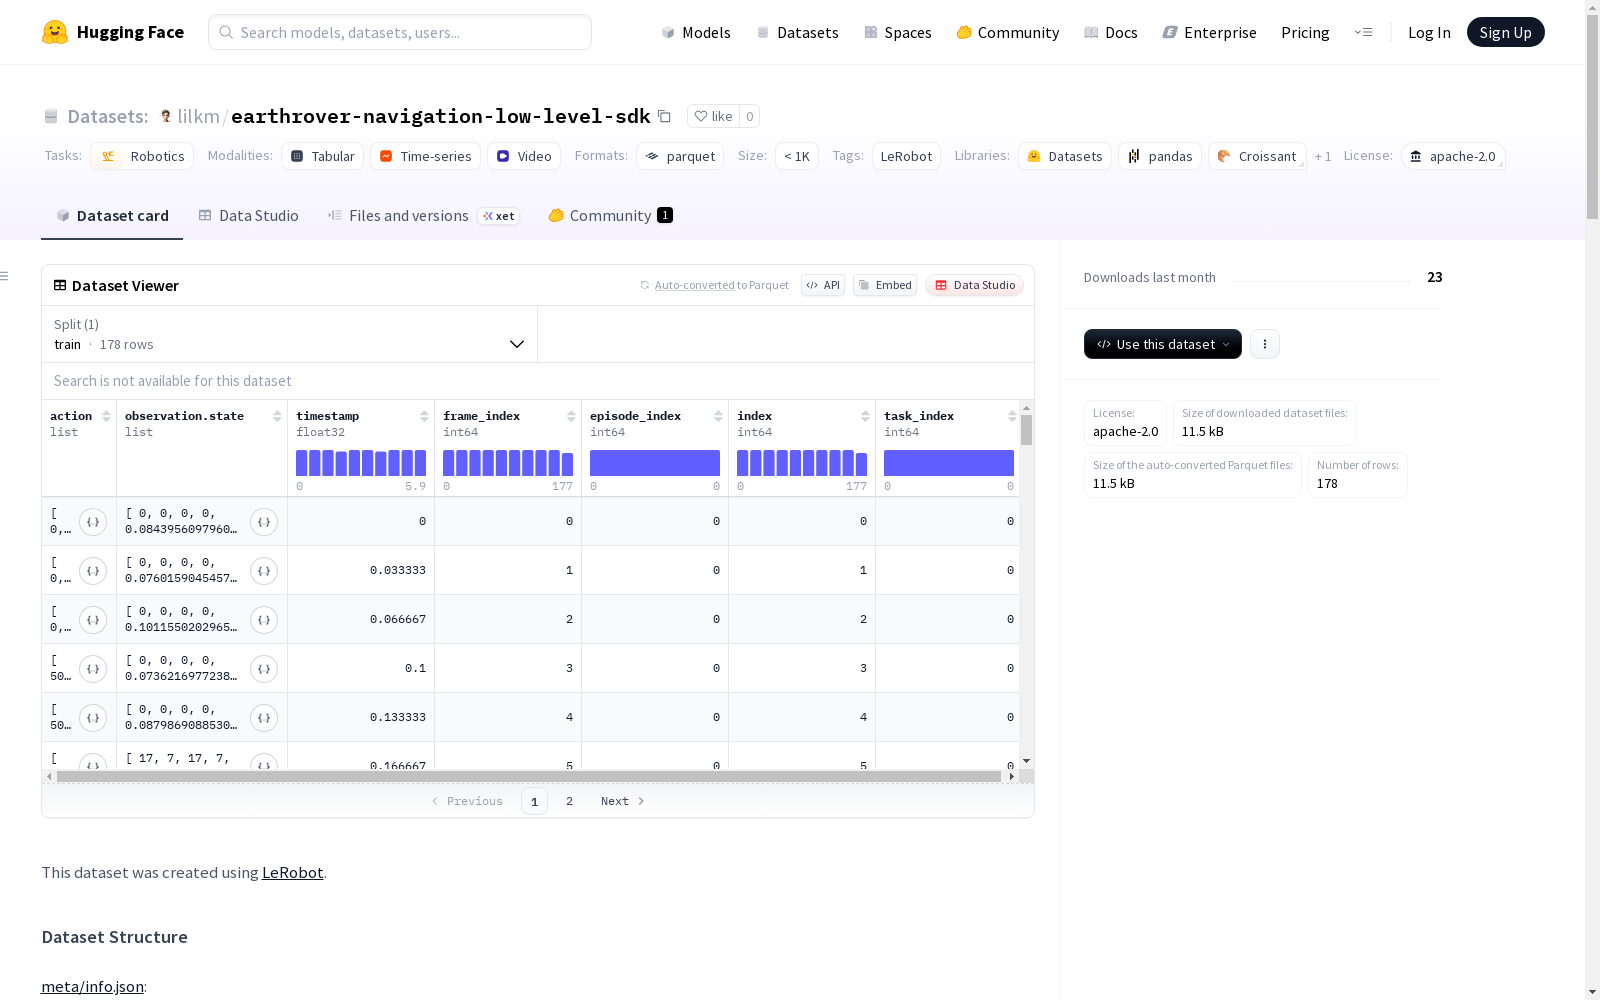
Task: Click the lilkm author link
Action: 199,116
